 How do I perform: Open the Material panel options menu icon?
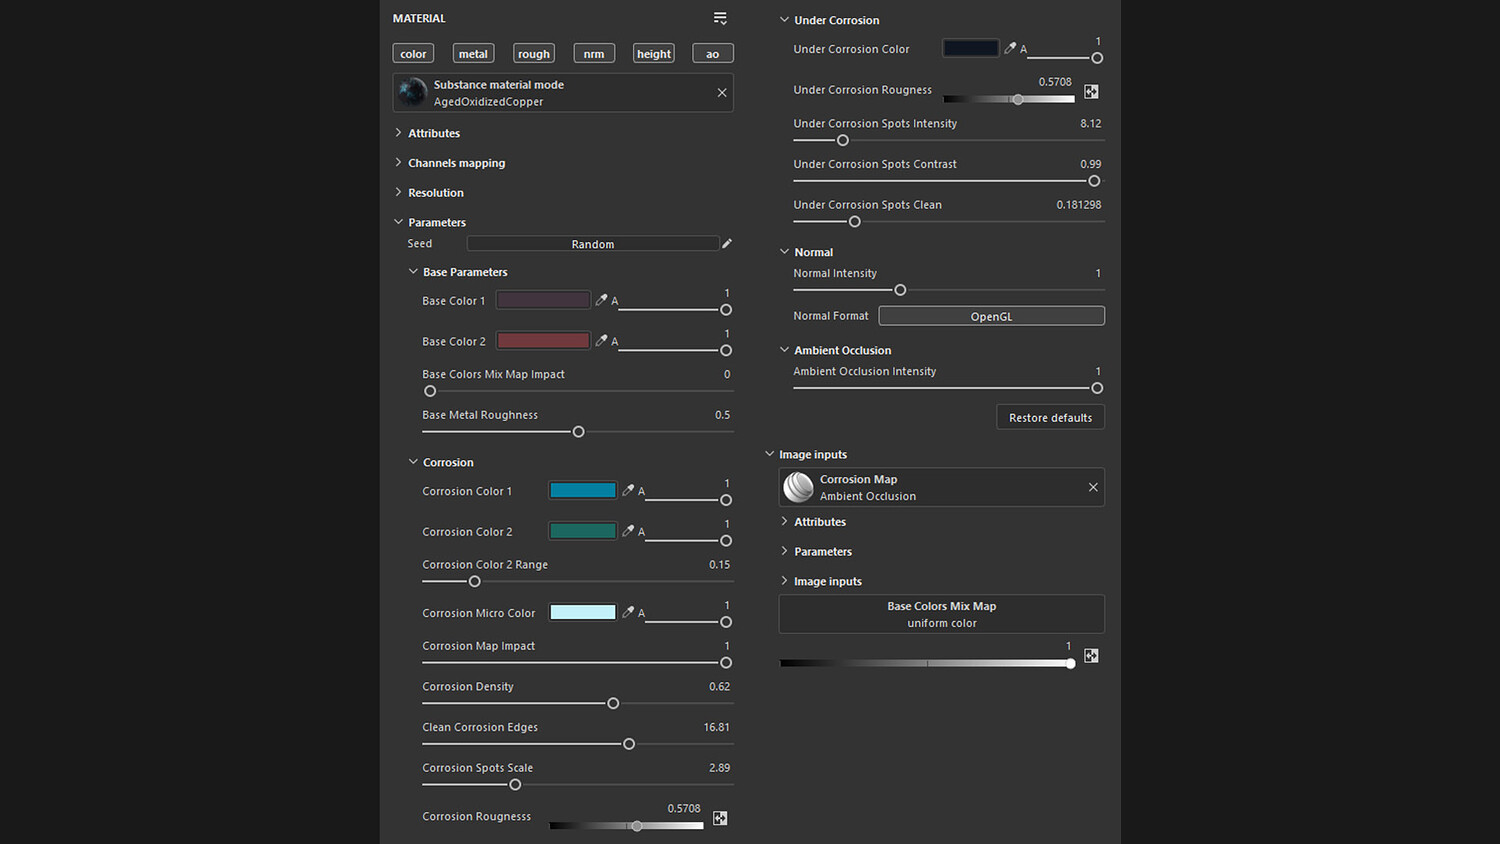[720, 18]
